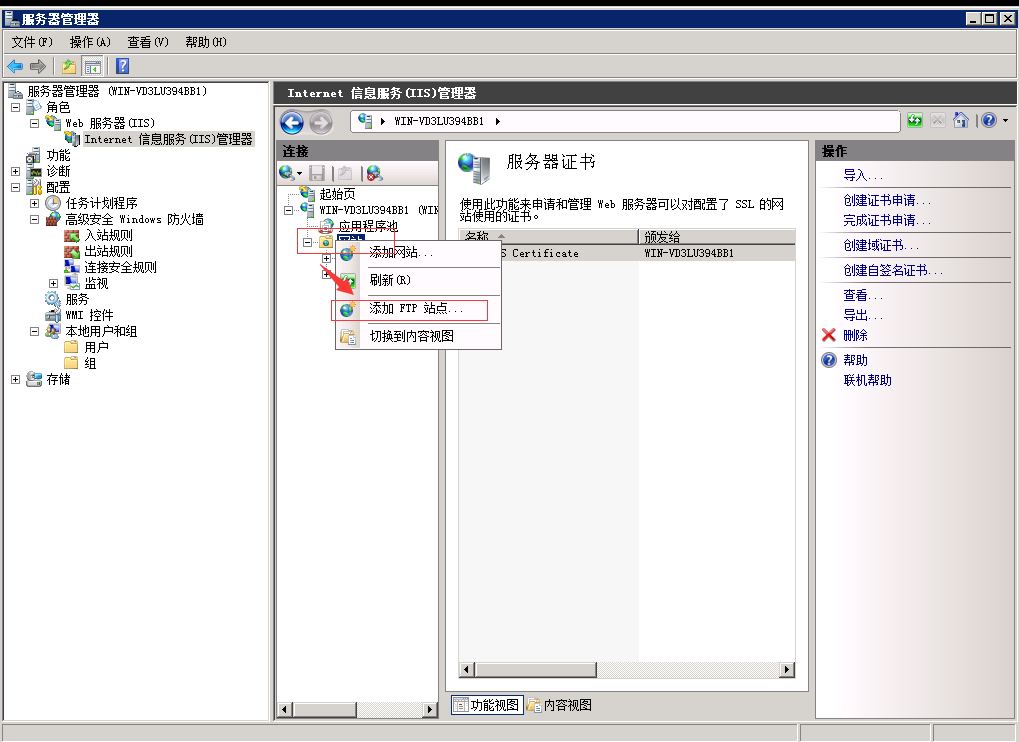Expand the 存储 tree node
The image size is (1019, 742).
[x=16, y=379]
